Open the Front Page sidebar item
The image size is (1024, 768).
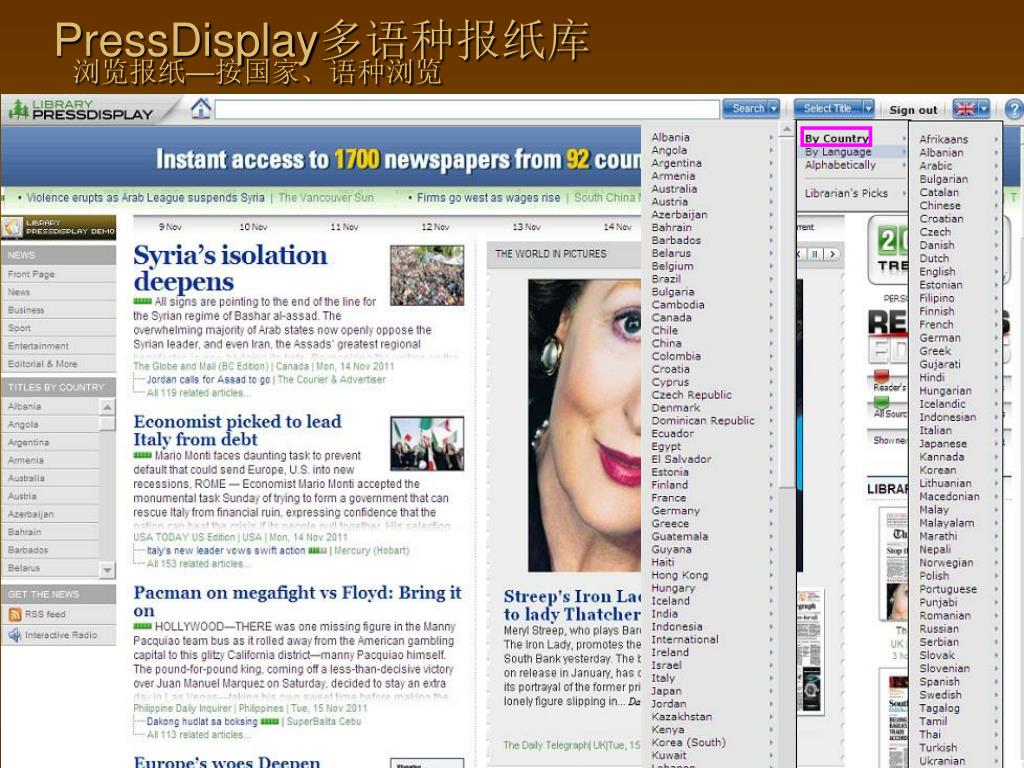coord(59,274)
